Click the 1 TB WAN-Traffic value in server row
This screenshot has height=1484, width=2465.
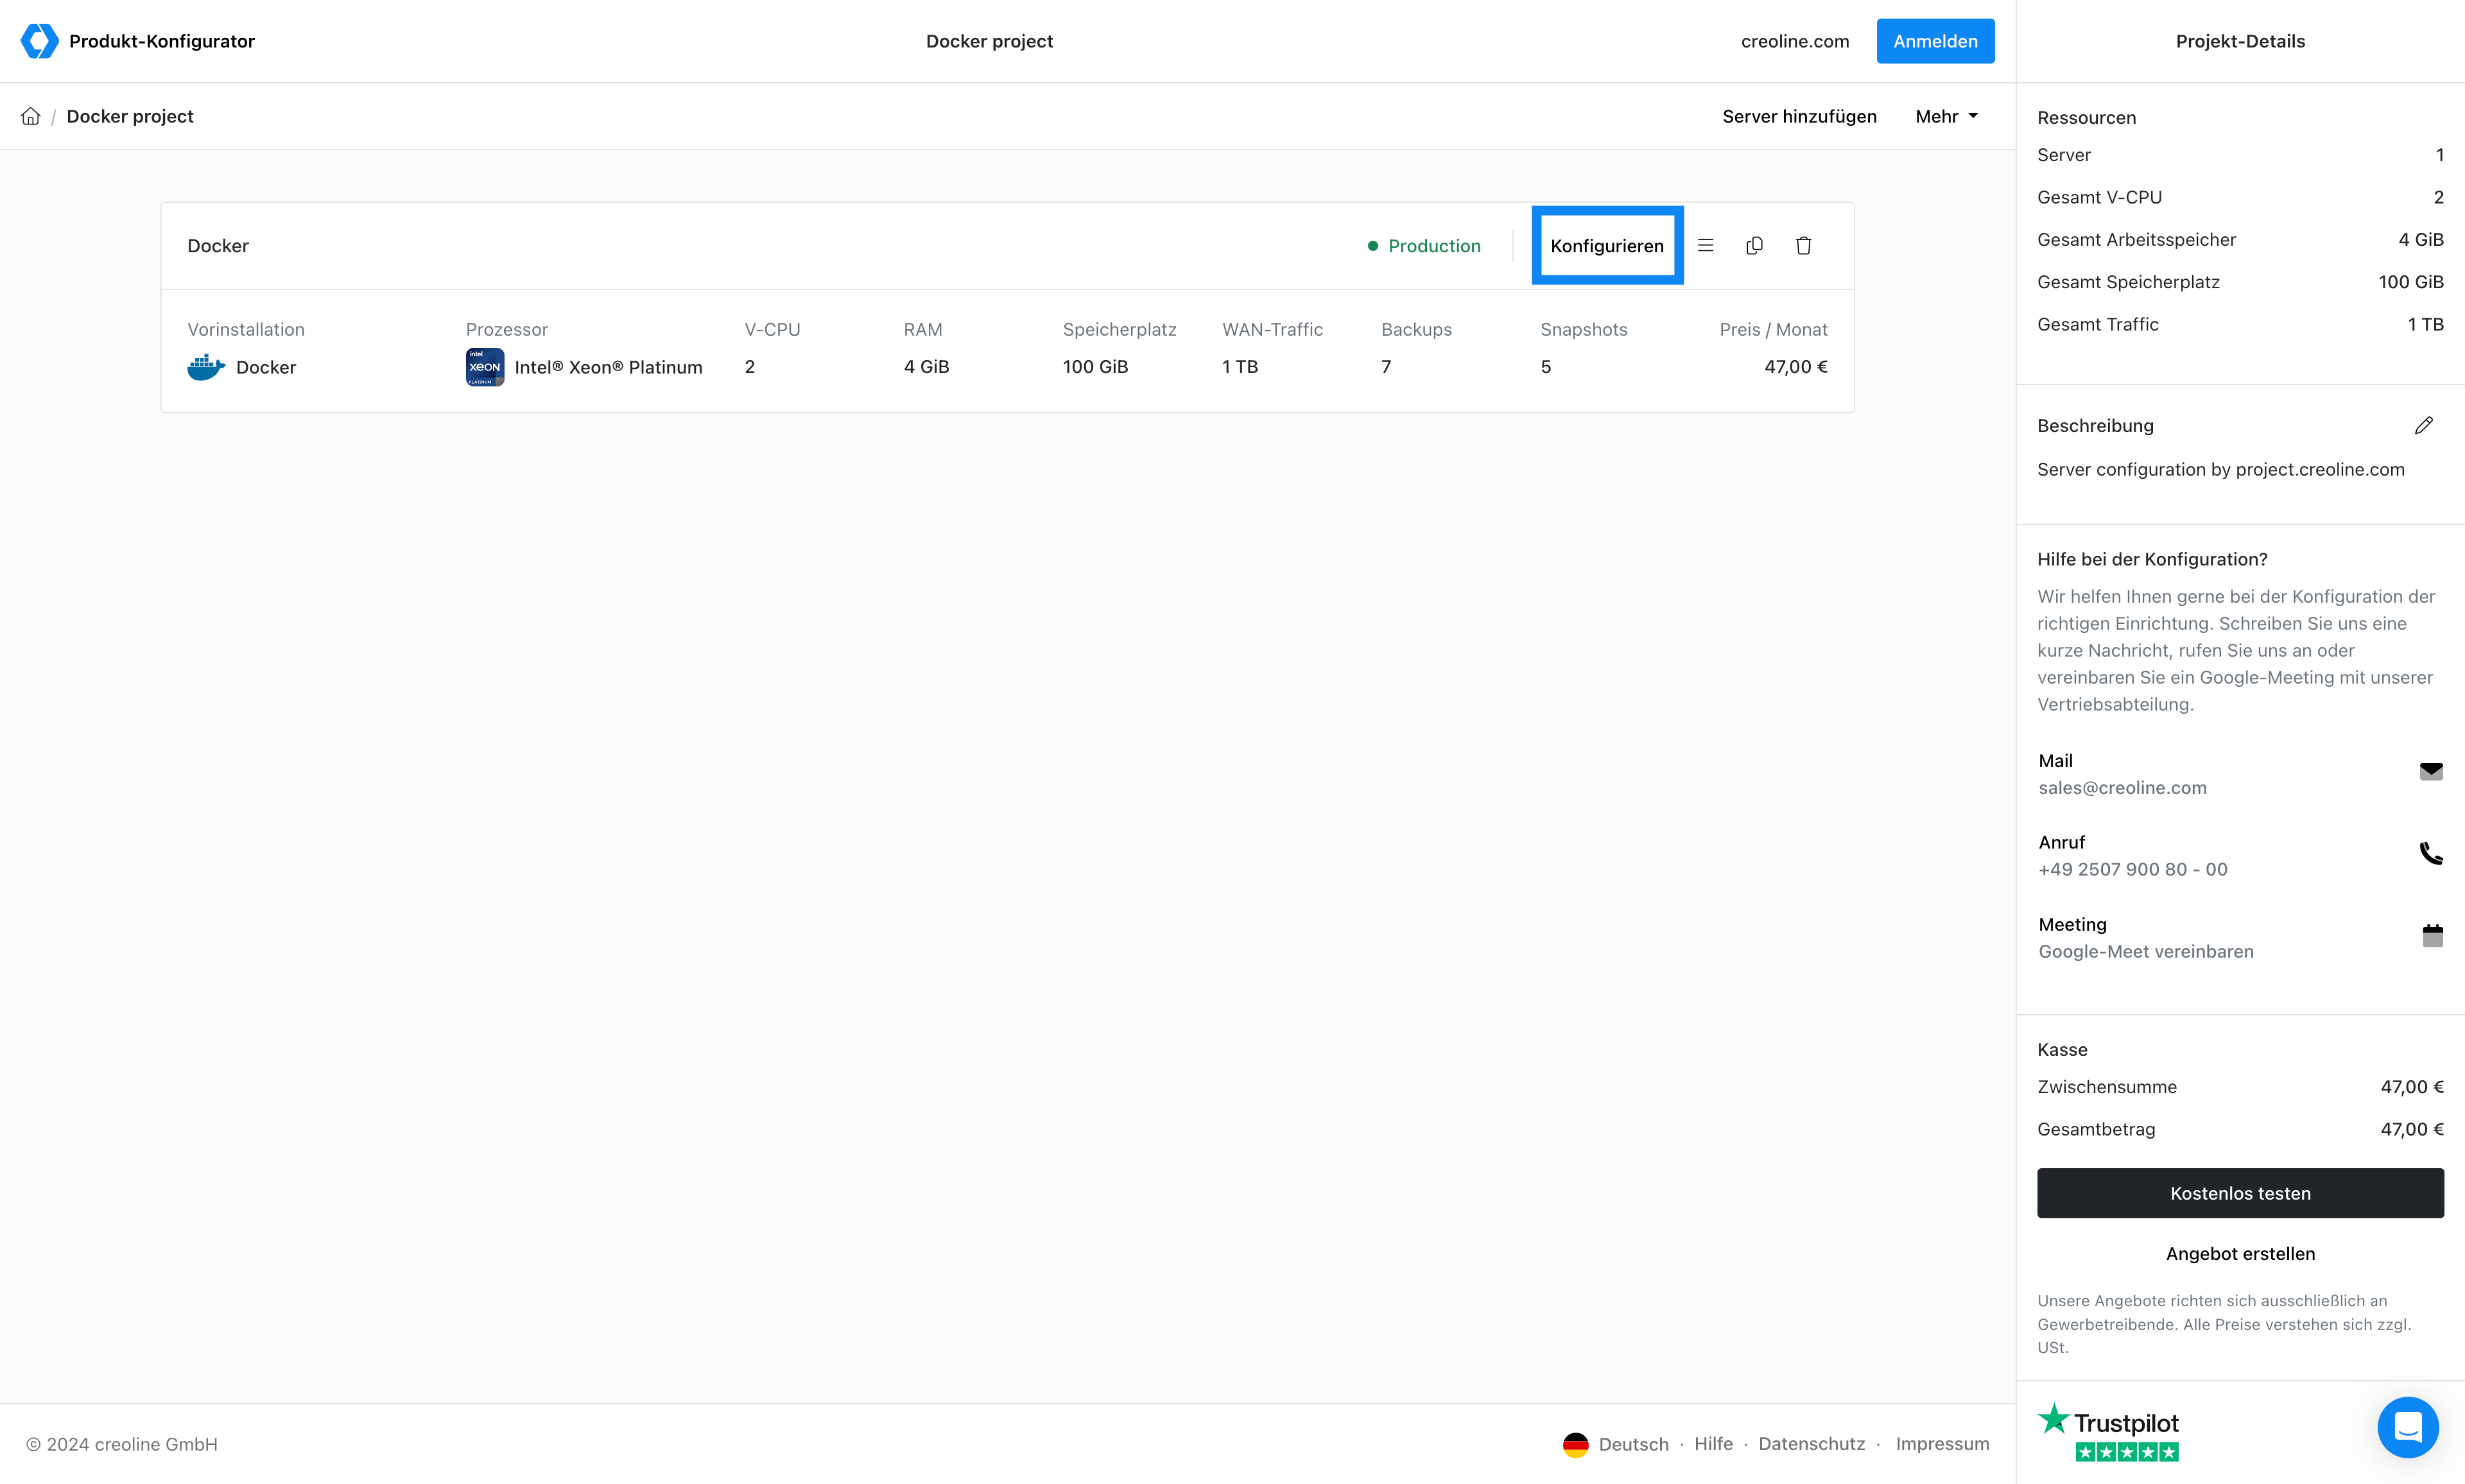[1240, 367]
